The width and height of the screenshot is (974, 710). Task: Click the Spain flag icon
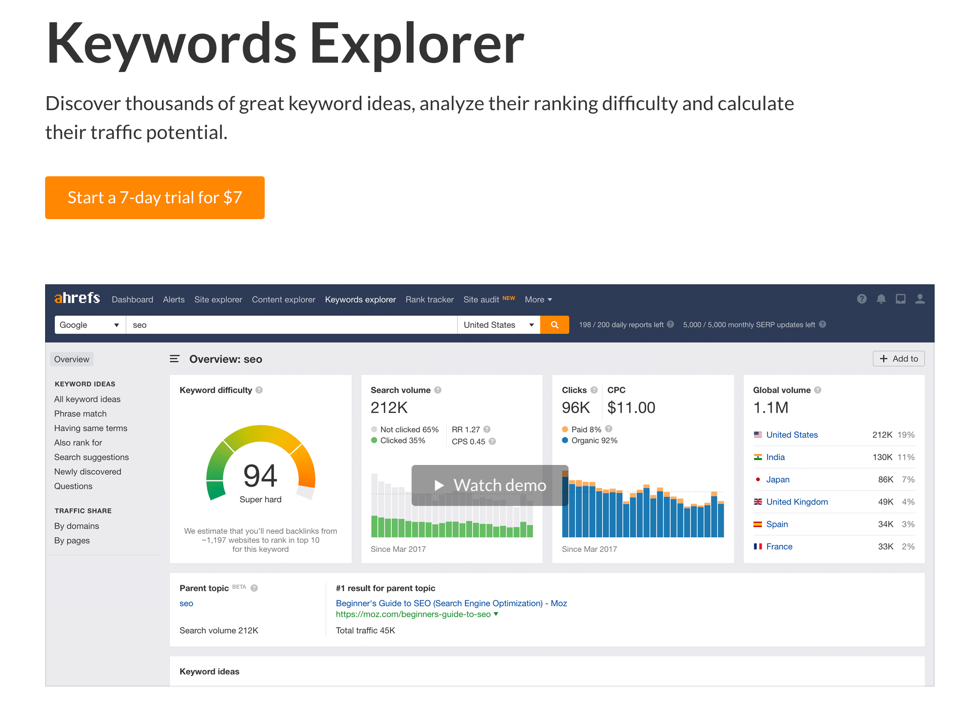coord(758,524)
